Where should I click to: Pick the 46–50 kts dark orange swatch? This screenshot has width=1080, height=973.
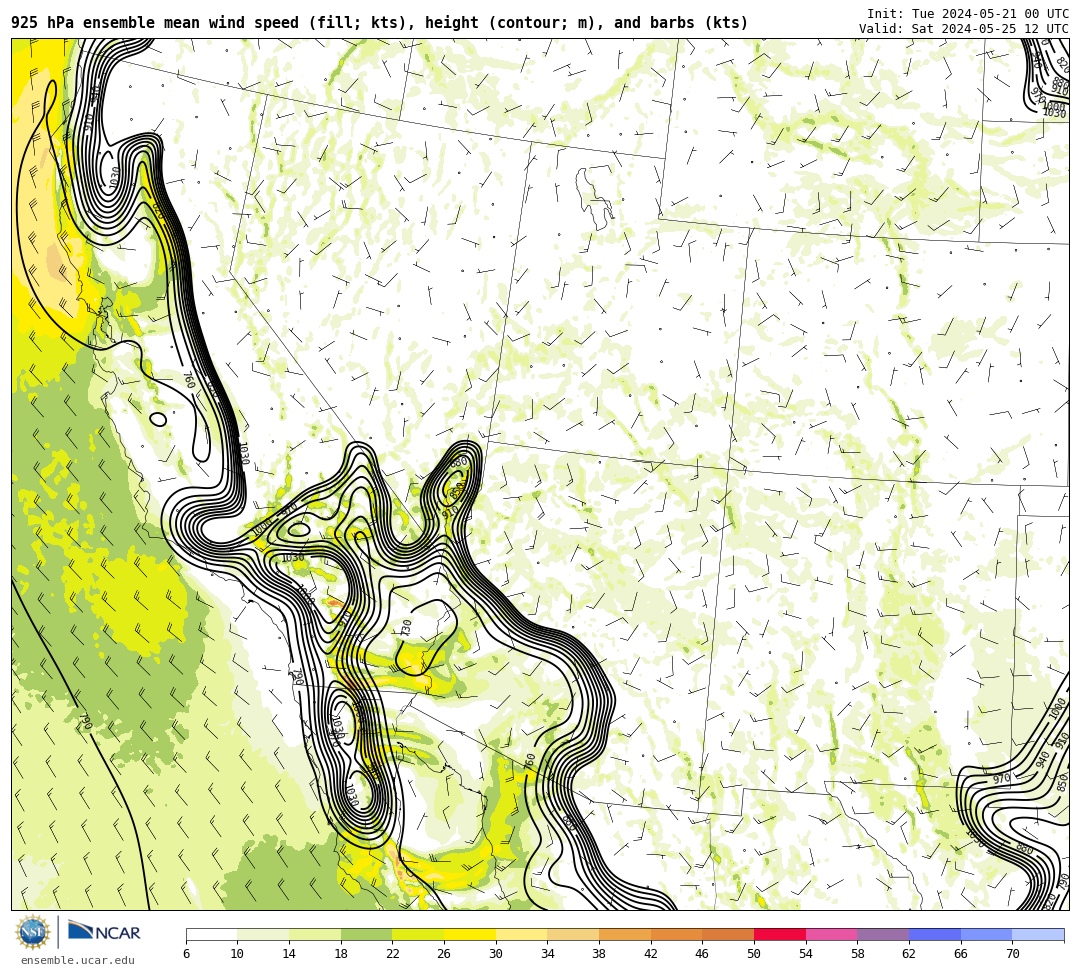point(728,934)
